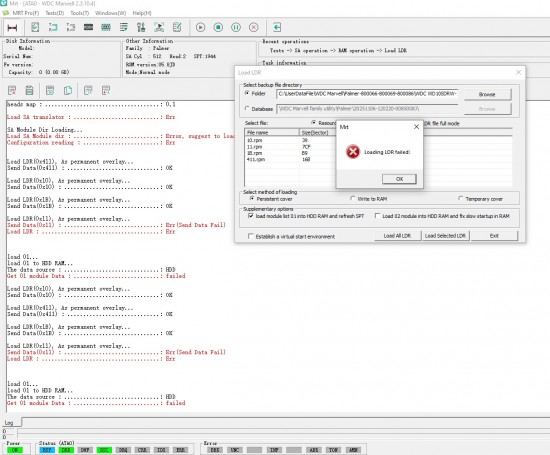550x455 pixels.
Task: Select the Database radio button
Action: pyautogui.click(x=247, y=109)
